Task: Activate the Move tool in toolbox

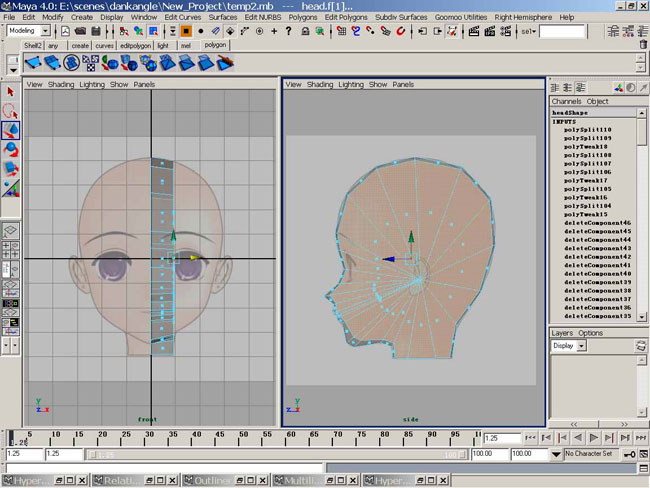Action: point(10,130)
